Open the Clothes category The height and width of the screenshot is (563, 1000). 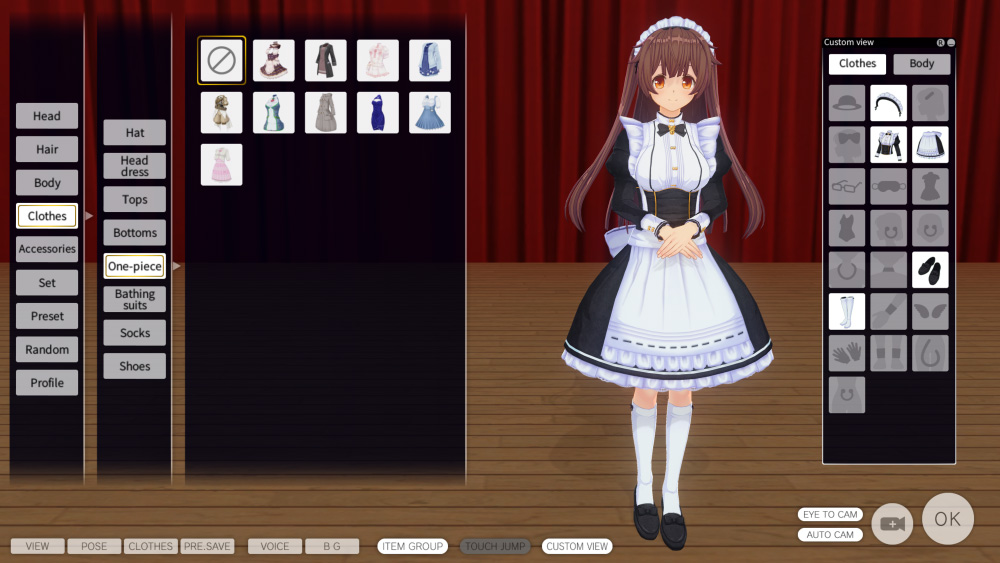point(47,216)
